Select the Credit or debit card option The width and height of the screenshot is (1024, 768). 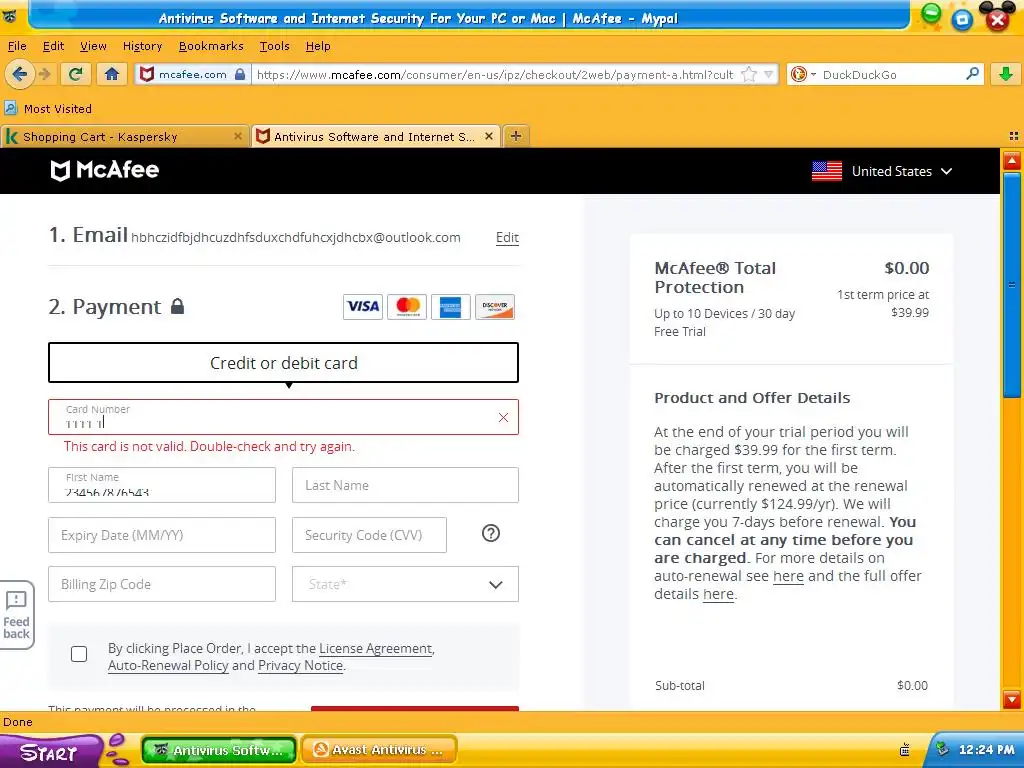(283, 362)
